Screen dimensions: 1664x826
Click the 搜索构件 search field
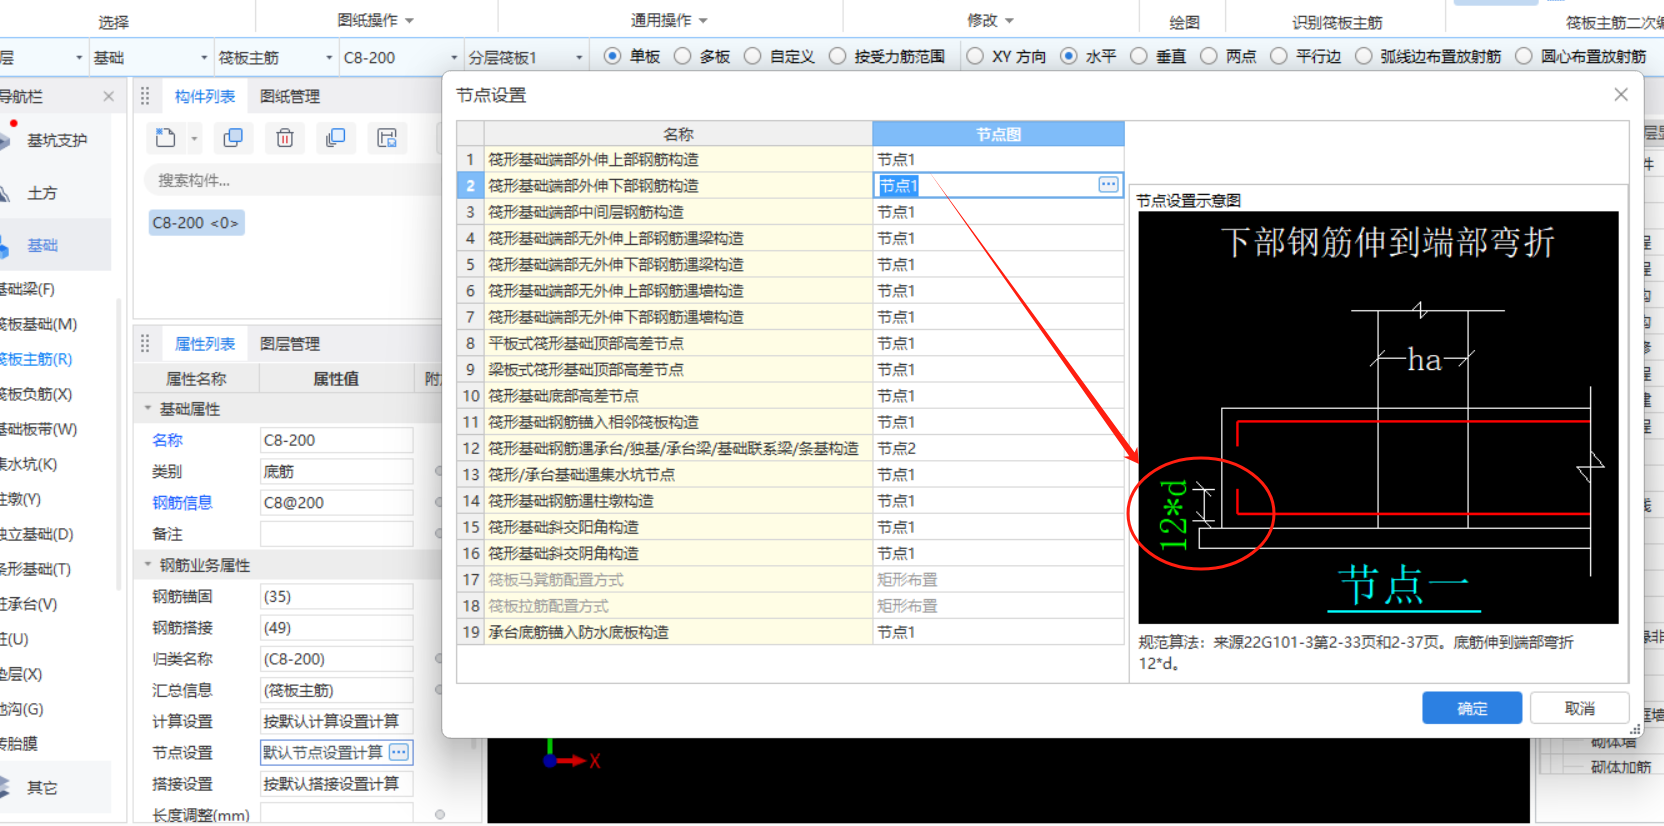click(290, 180)
